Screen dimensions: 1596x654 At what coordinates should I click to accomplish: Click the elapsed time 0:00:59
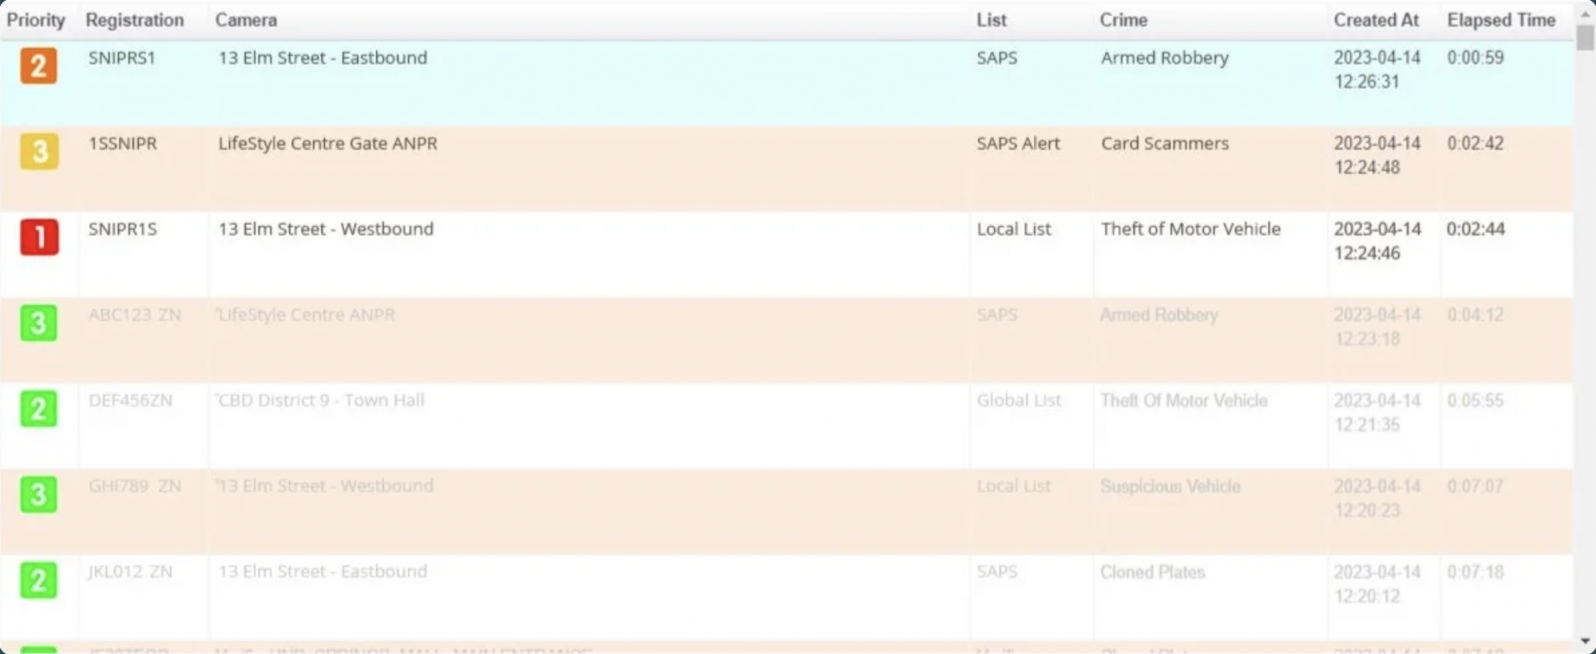tap(1475, 58)
